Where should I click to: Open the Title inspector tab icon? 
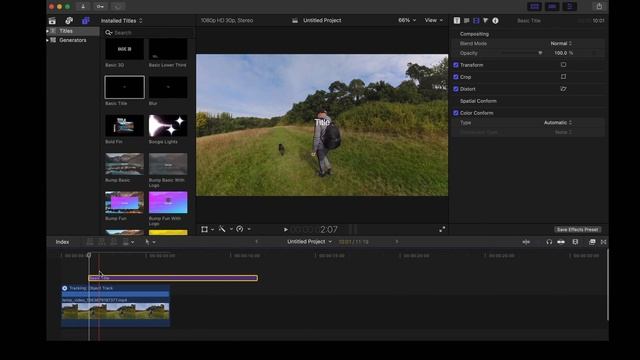point(457,20)
